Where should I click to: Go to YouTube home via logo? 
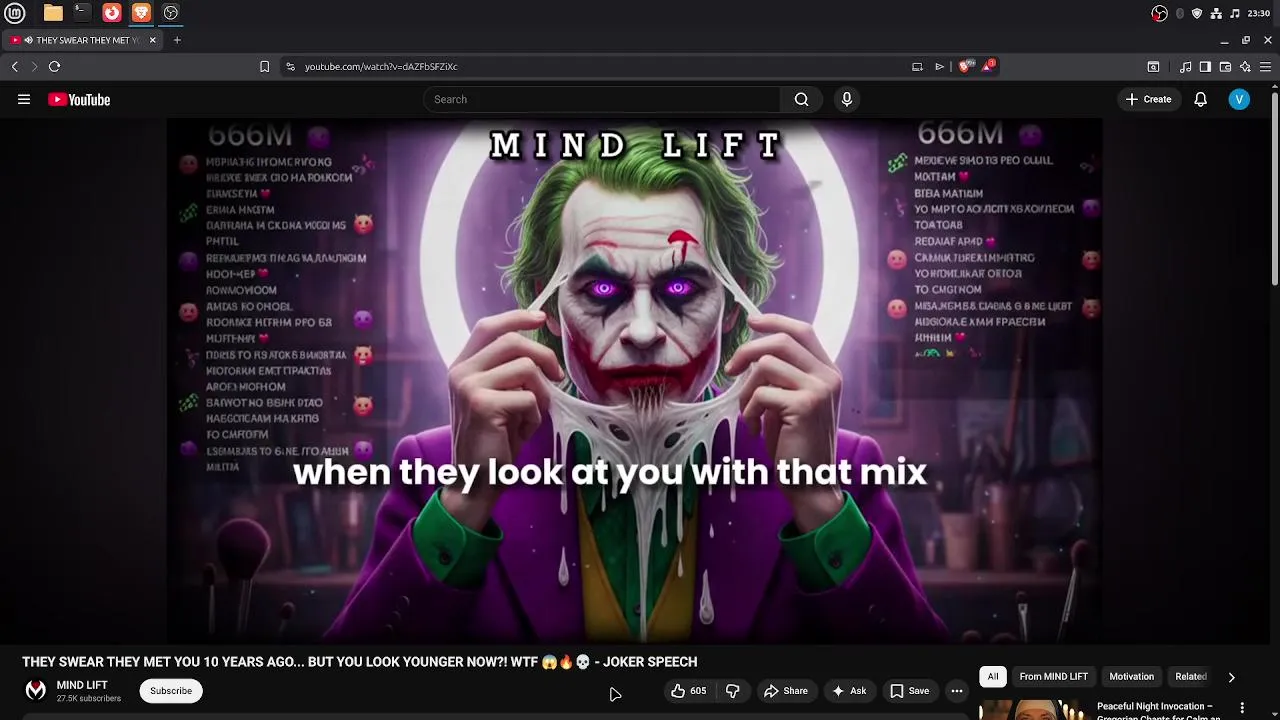coord(79,99)
